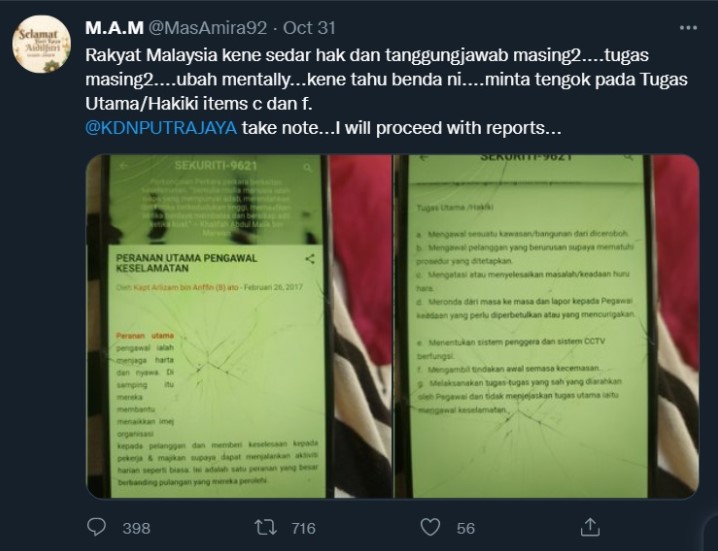Retweet this post via the retweet icon

266,527
